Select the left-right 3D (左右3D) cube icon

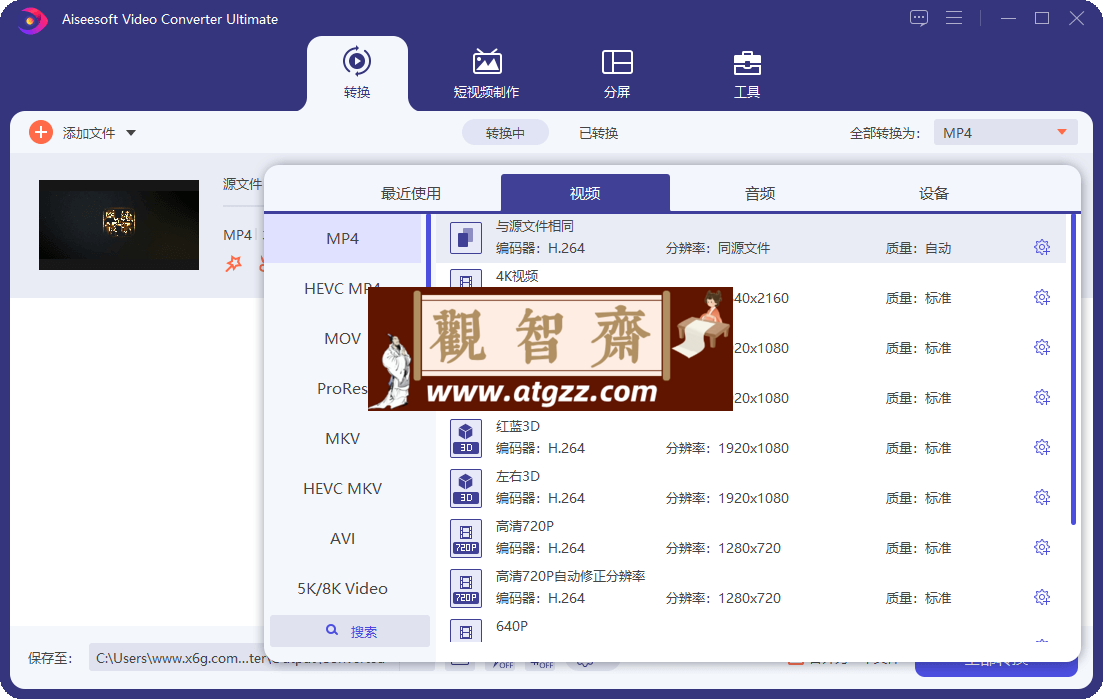point(466,487)
